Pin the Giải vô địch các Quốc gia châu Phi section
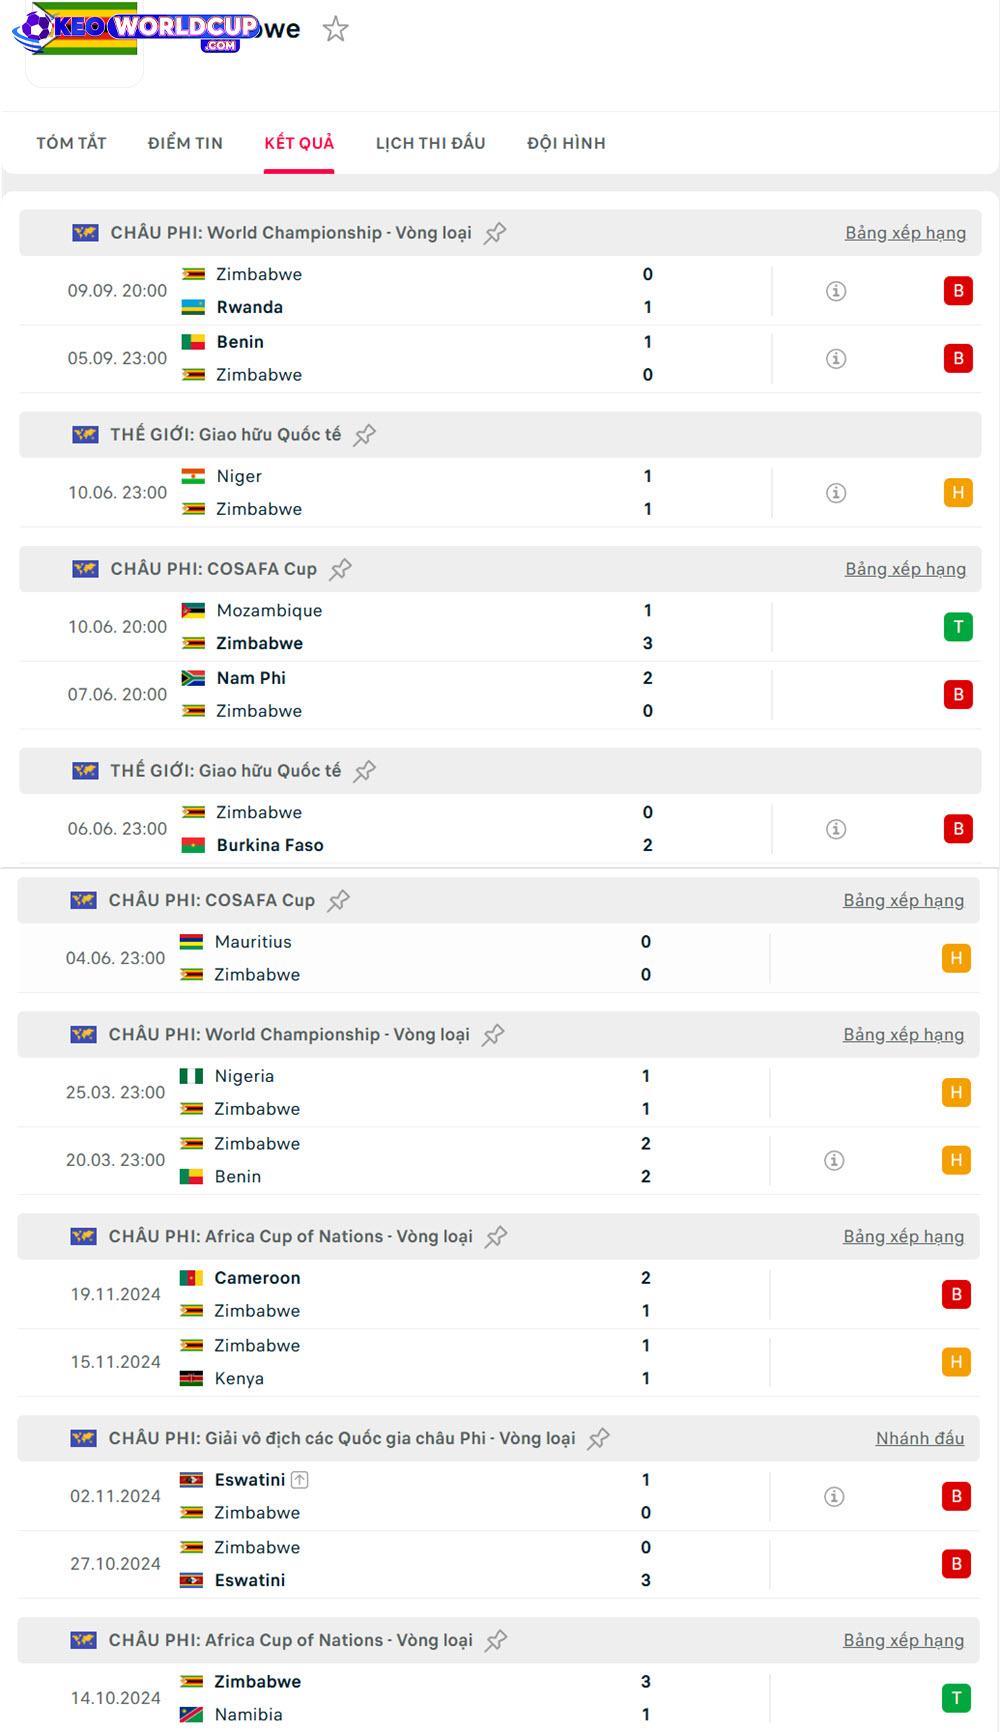This screenshot has width=1000, height=1732. (x=599, y=1439)
